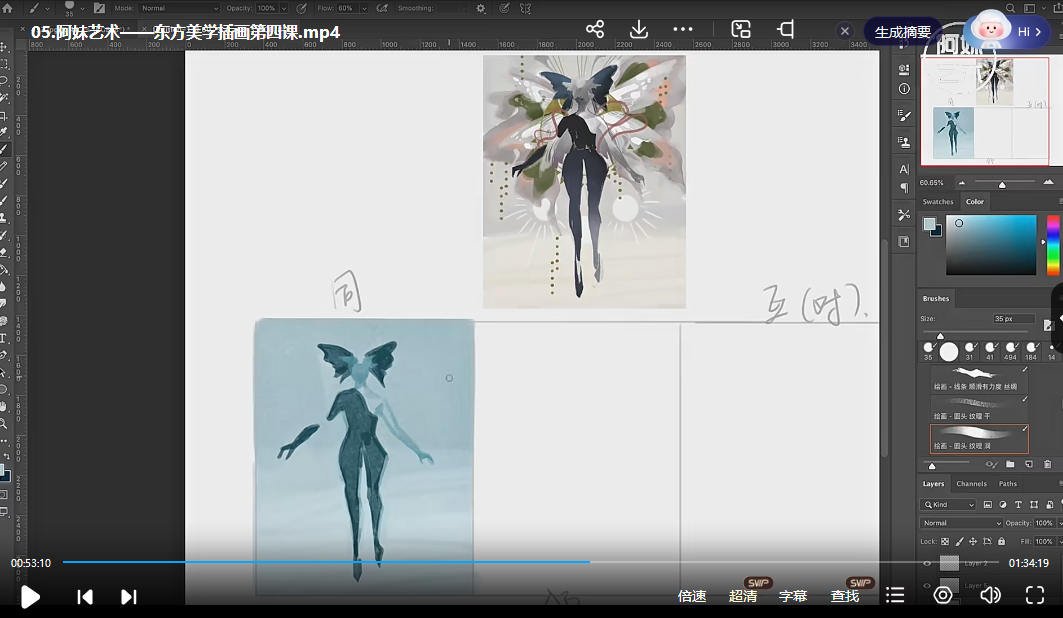1063x618 pixels.
Task: Click the 生成摘要 button
Action: coord(901,31)
